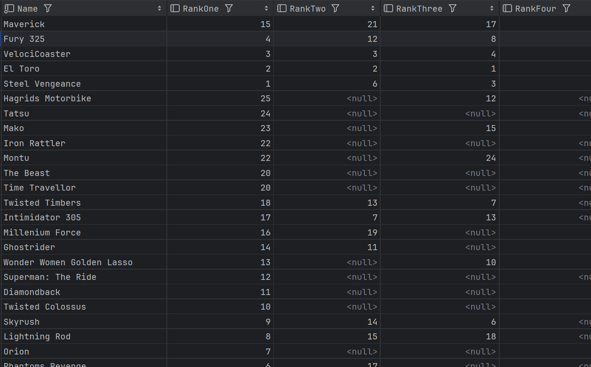Click the RankThree column header label
Image resolution: width=591 pixels, height=367 pixels.
tap(419, 9)
